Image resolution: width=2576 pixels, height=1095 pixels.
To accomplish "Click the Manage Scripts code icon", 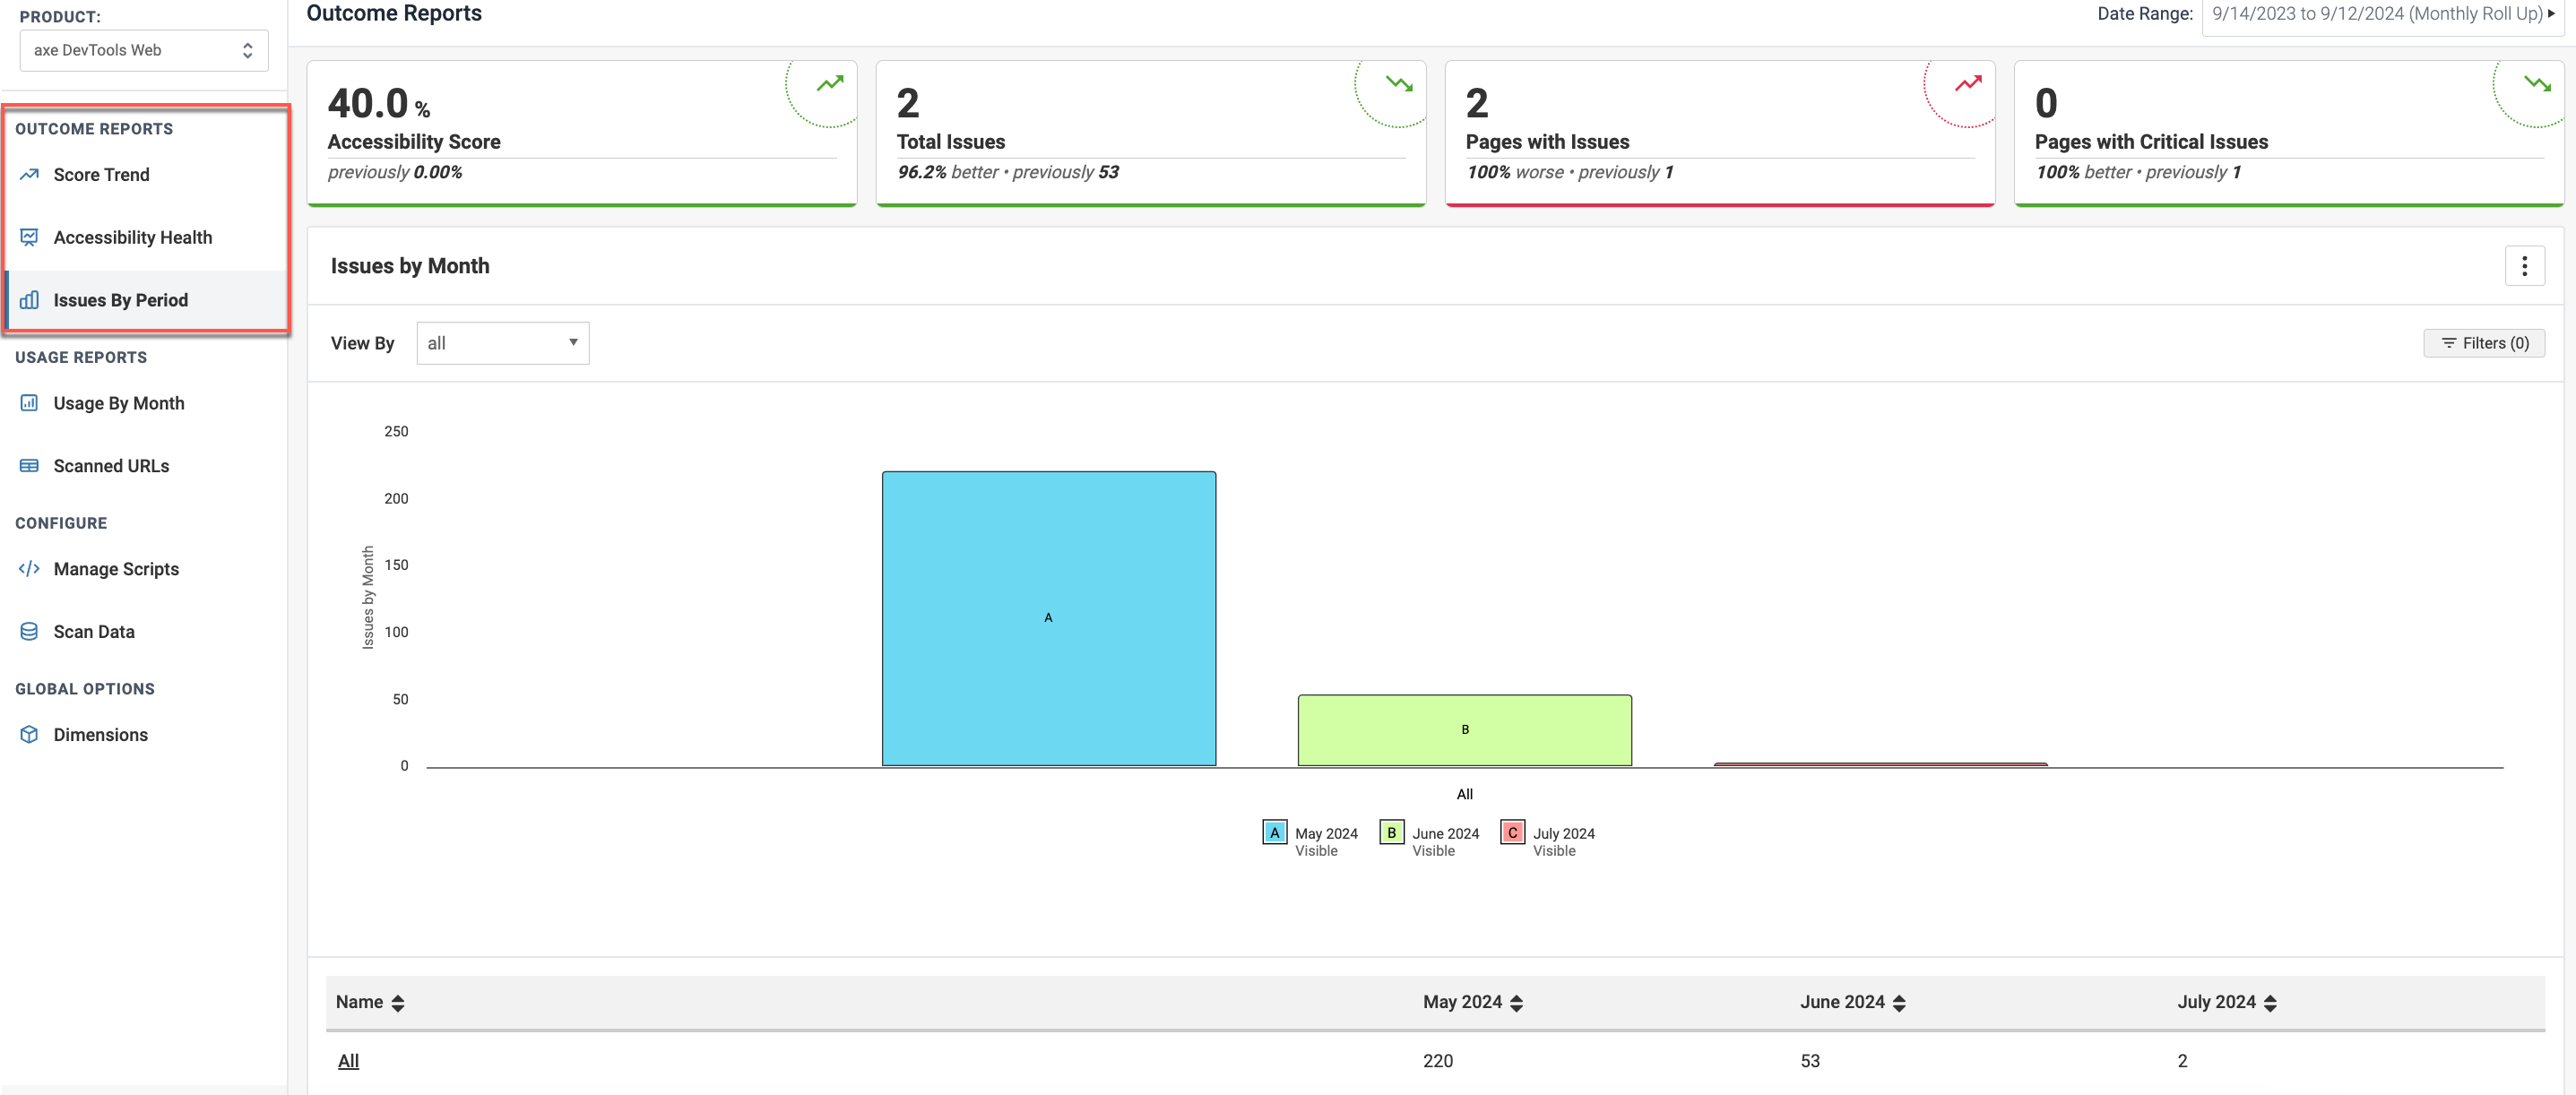I will (29, 569).
